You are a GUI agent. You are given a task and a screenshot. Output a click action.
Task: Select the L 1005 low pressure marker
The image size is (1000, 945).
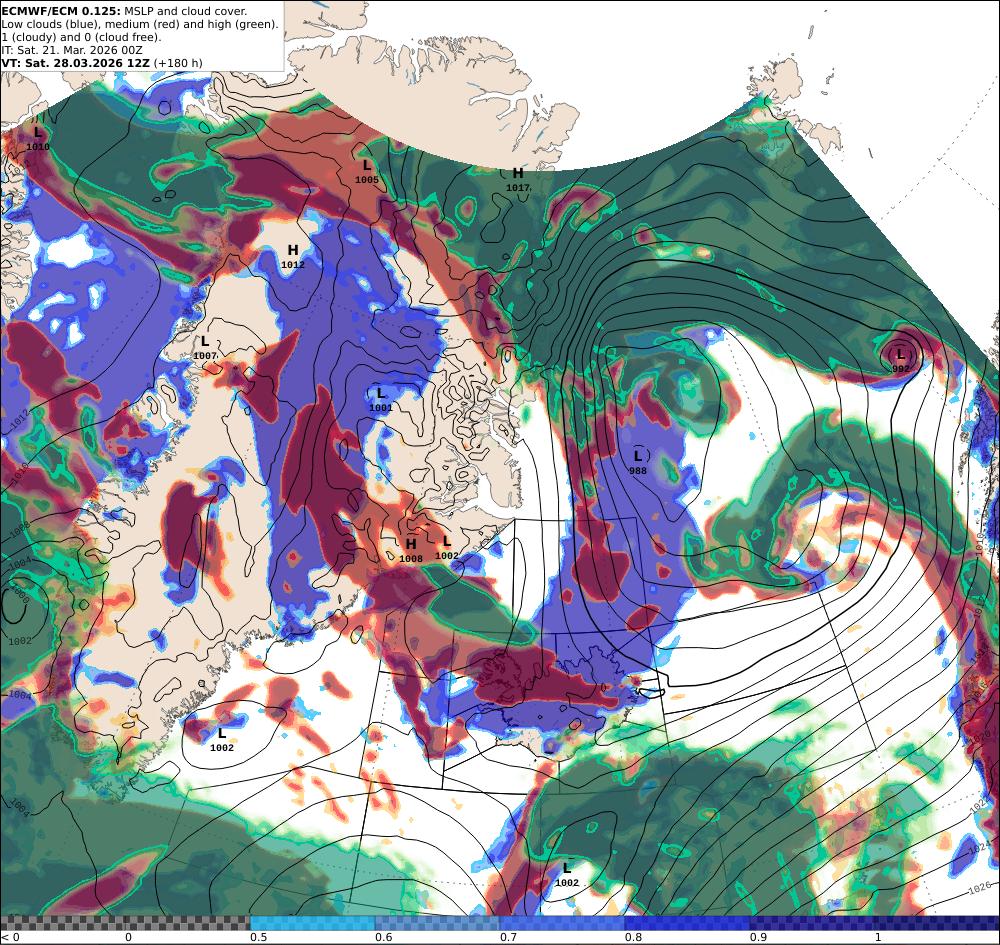pyautogui.click(x=367, y=172)
